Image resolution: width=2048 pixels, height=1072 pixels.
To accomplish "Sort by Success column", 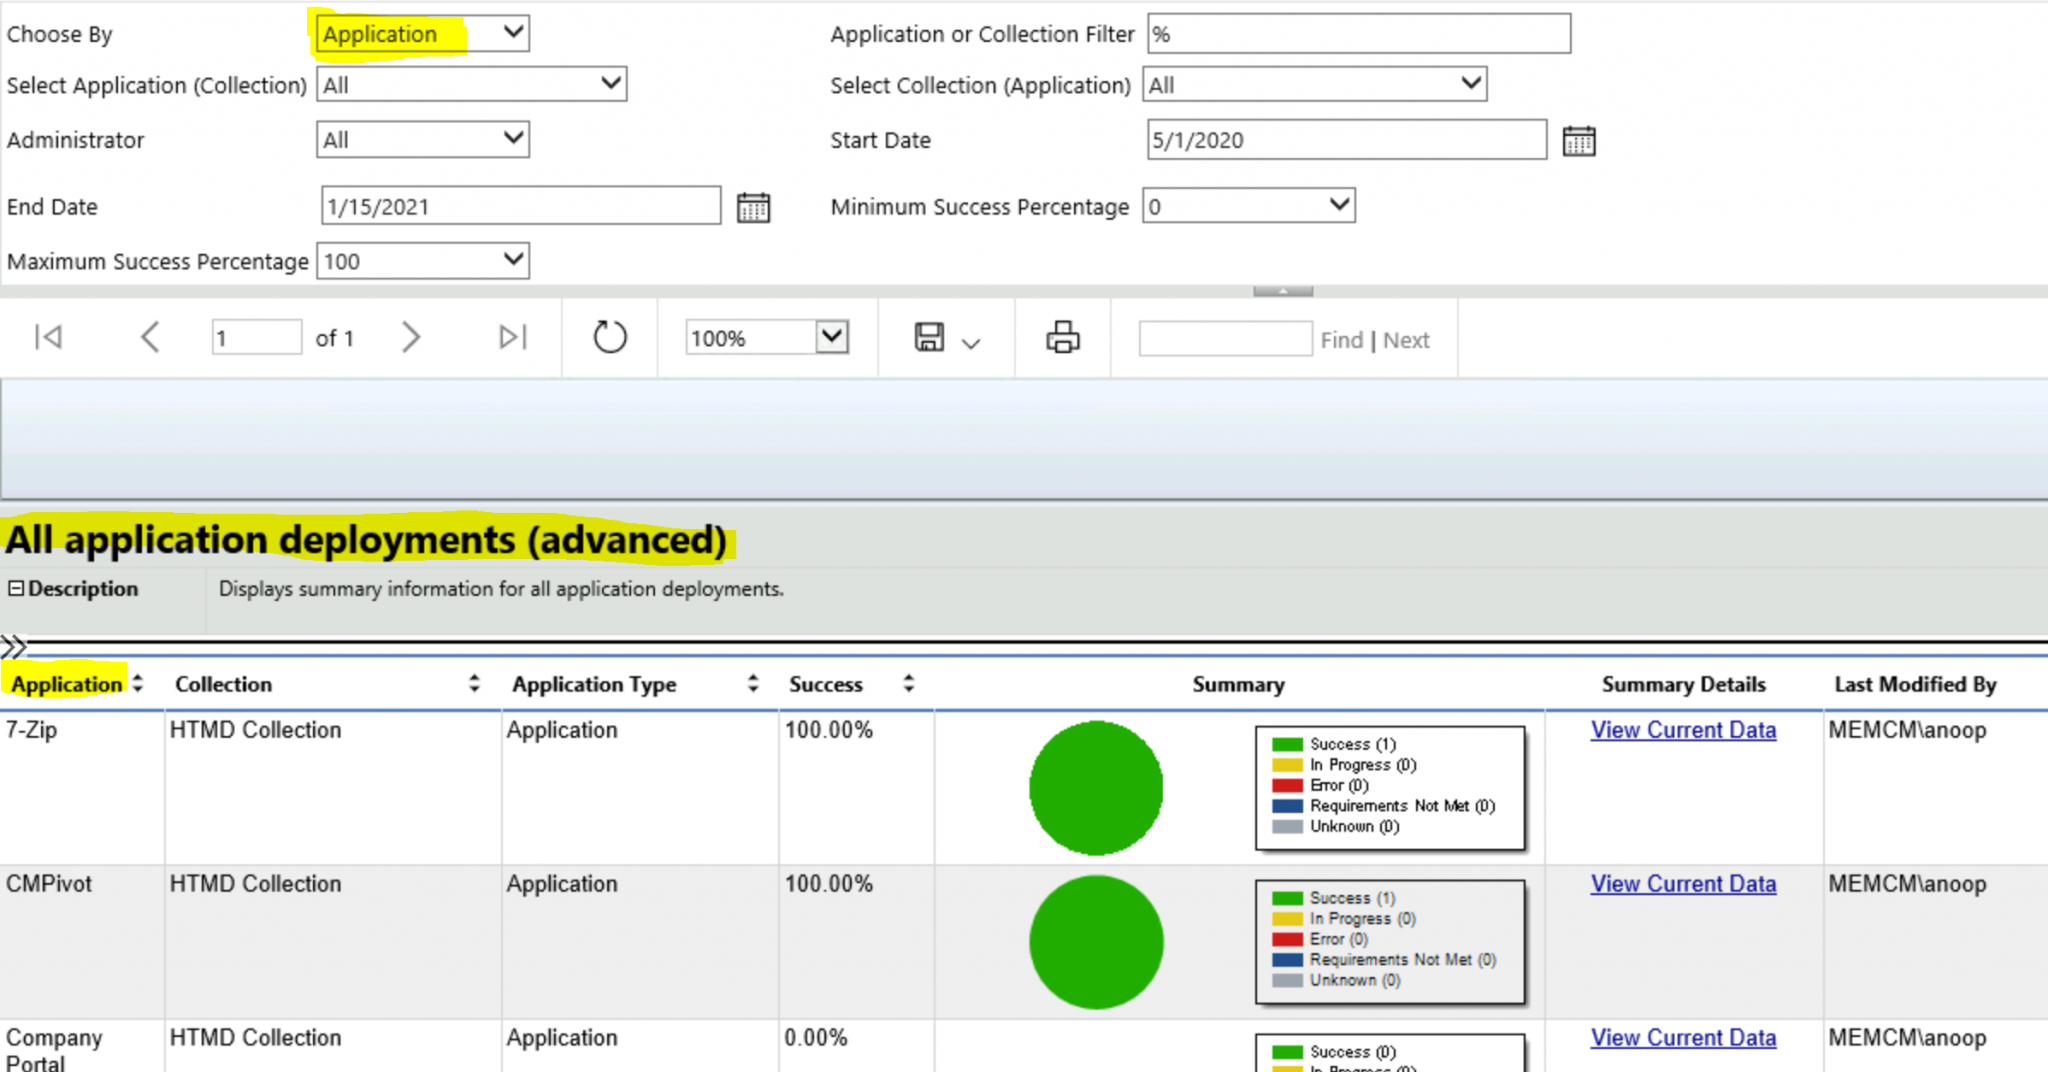I will tap(908, 684).
